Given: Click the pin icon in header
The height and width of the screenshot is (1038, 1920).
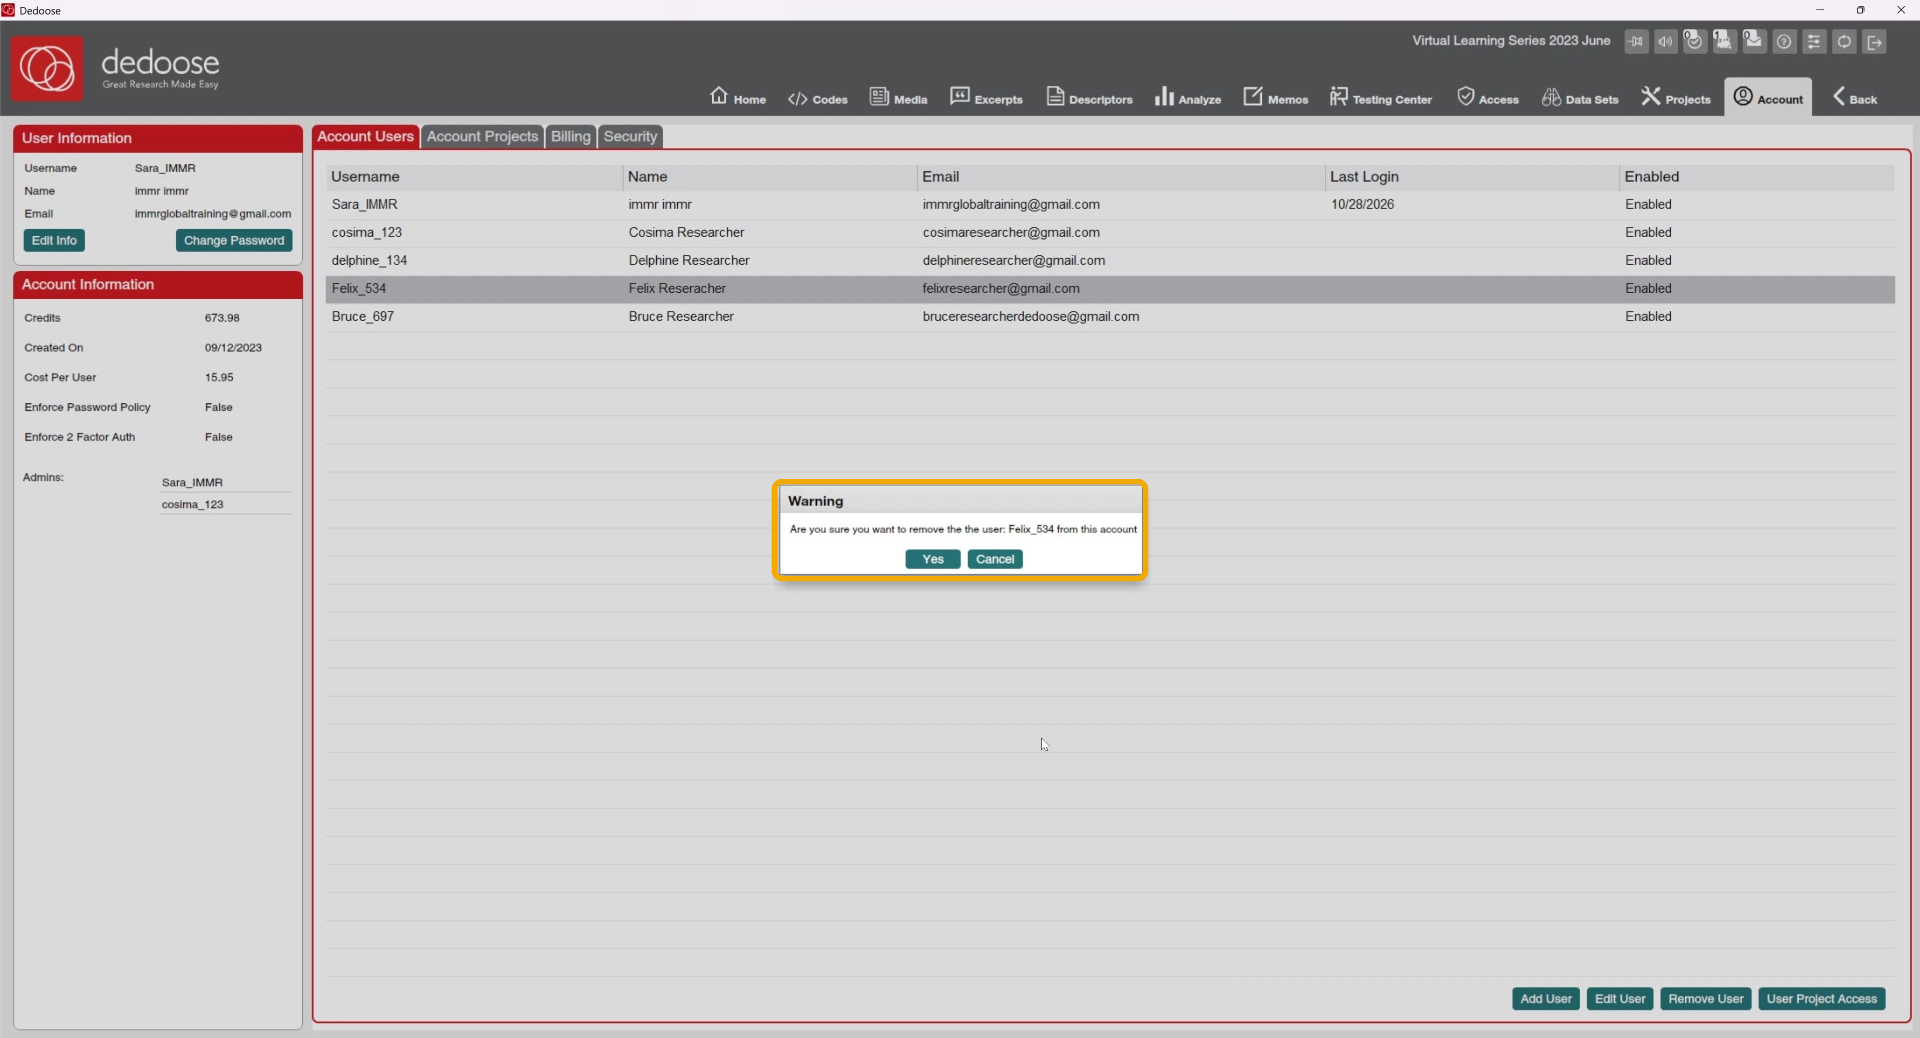Looking at the screenshot, I should tap(1636, 42).
